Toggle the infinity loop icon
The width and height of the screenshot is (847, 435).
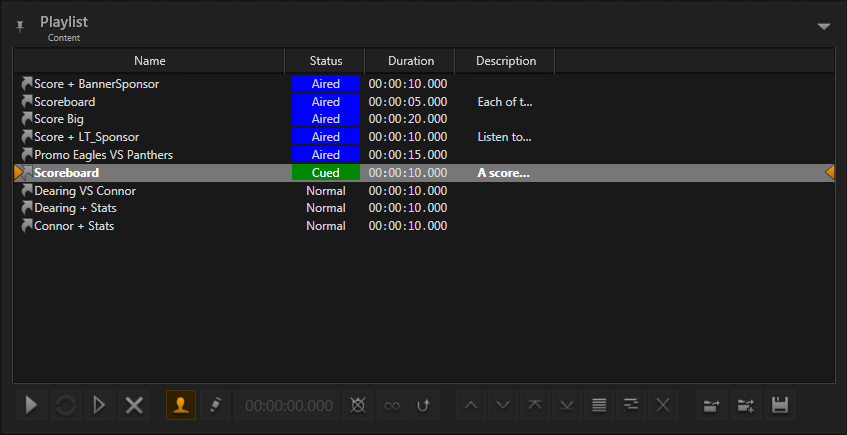(x=391, y=405)
